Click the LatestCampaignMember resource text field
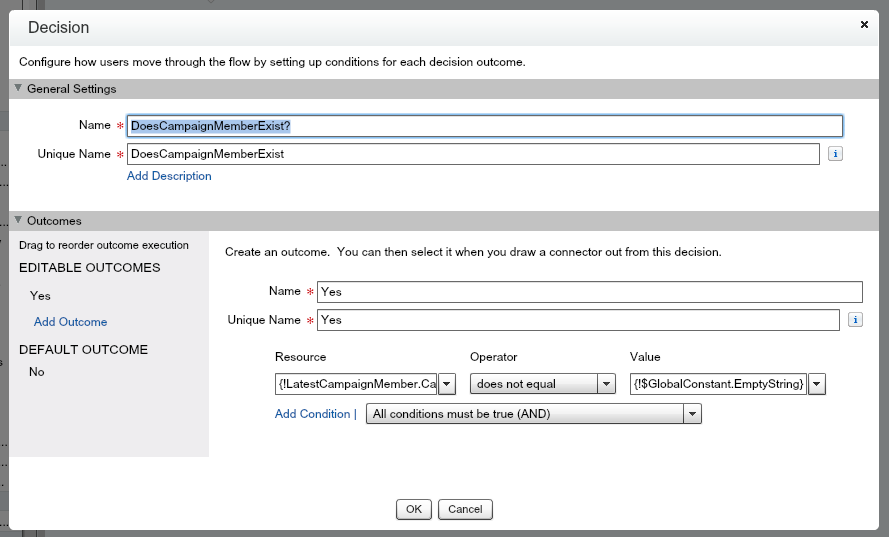The image size is (889, 537). 356,384
